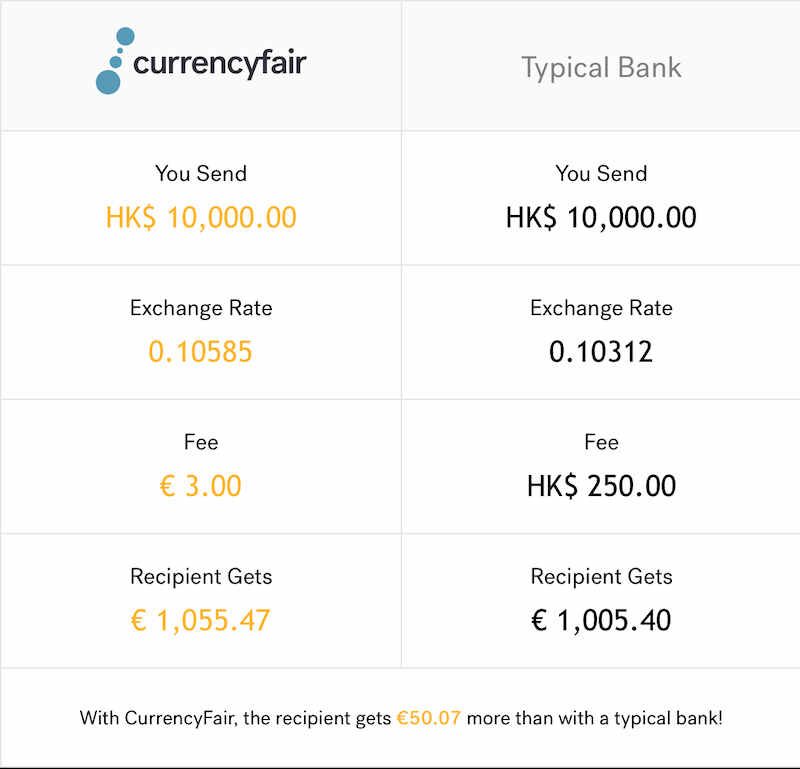This screenshot has width=800, height=769.
Task: Click the € 1,005.40 recipient amount
Action: [601, 621]
